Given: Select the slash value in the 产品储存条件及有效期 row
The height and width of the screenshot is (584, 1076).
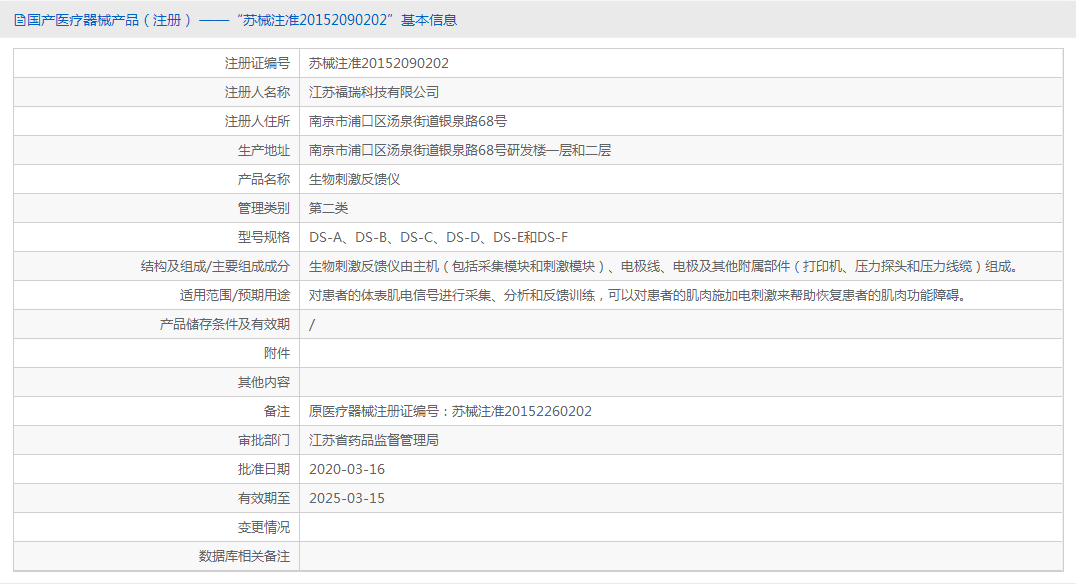Looking at the screenshot, I should [312, 325].
